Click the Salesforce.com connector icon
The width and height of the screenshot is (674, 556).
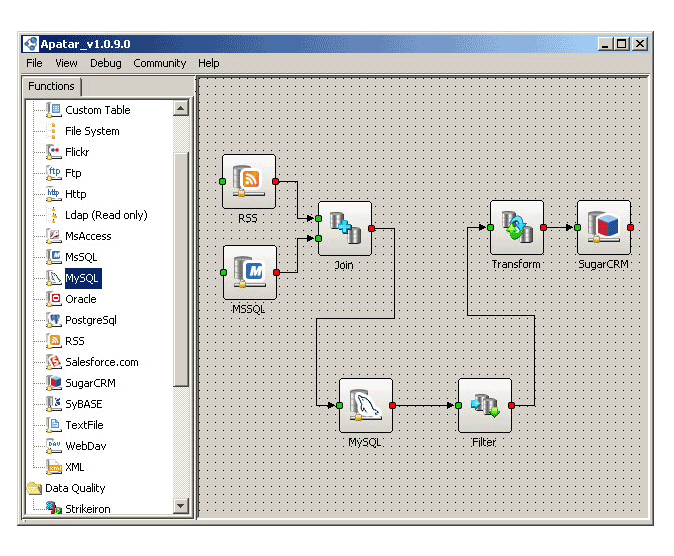pyautogui.click(x=54, y=362)
